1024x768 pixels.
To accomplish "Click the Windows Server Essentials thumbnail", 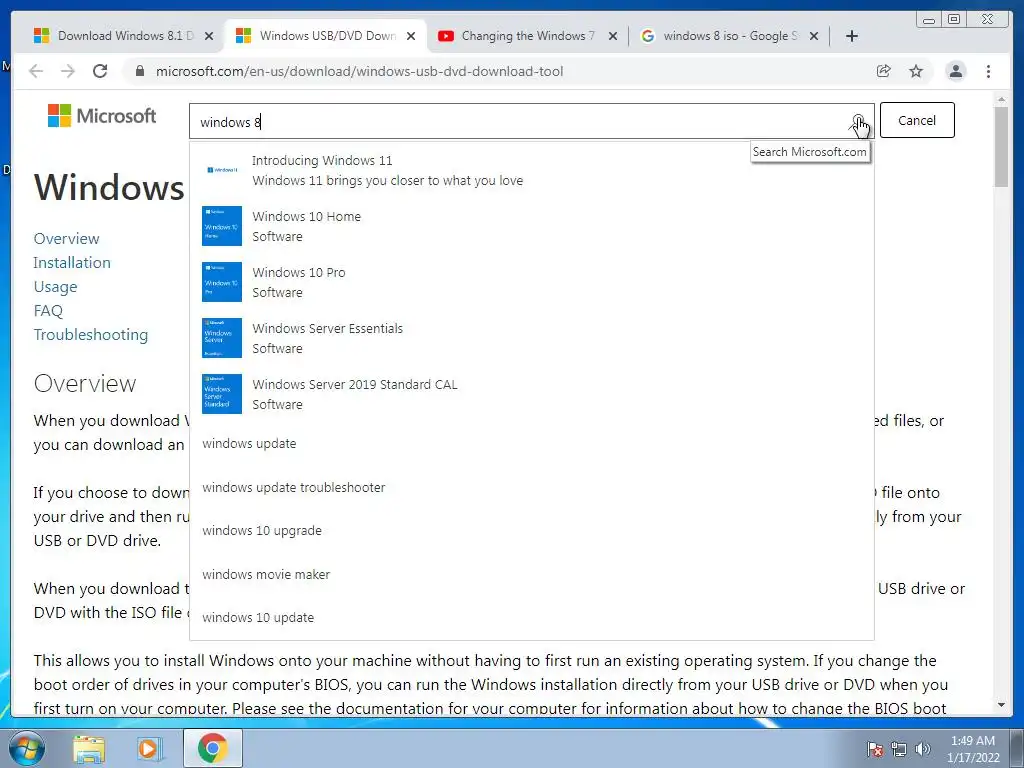I will pyautogui.click(x=222, y=338).
